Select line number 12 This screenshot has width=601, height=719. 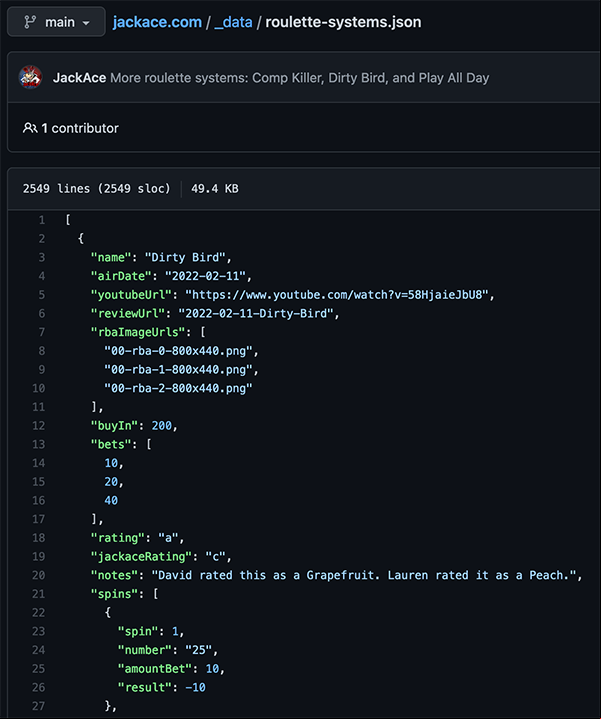(x=39, y=426)
